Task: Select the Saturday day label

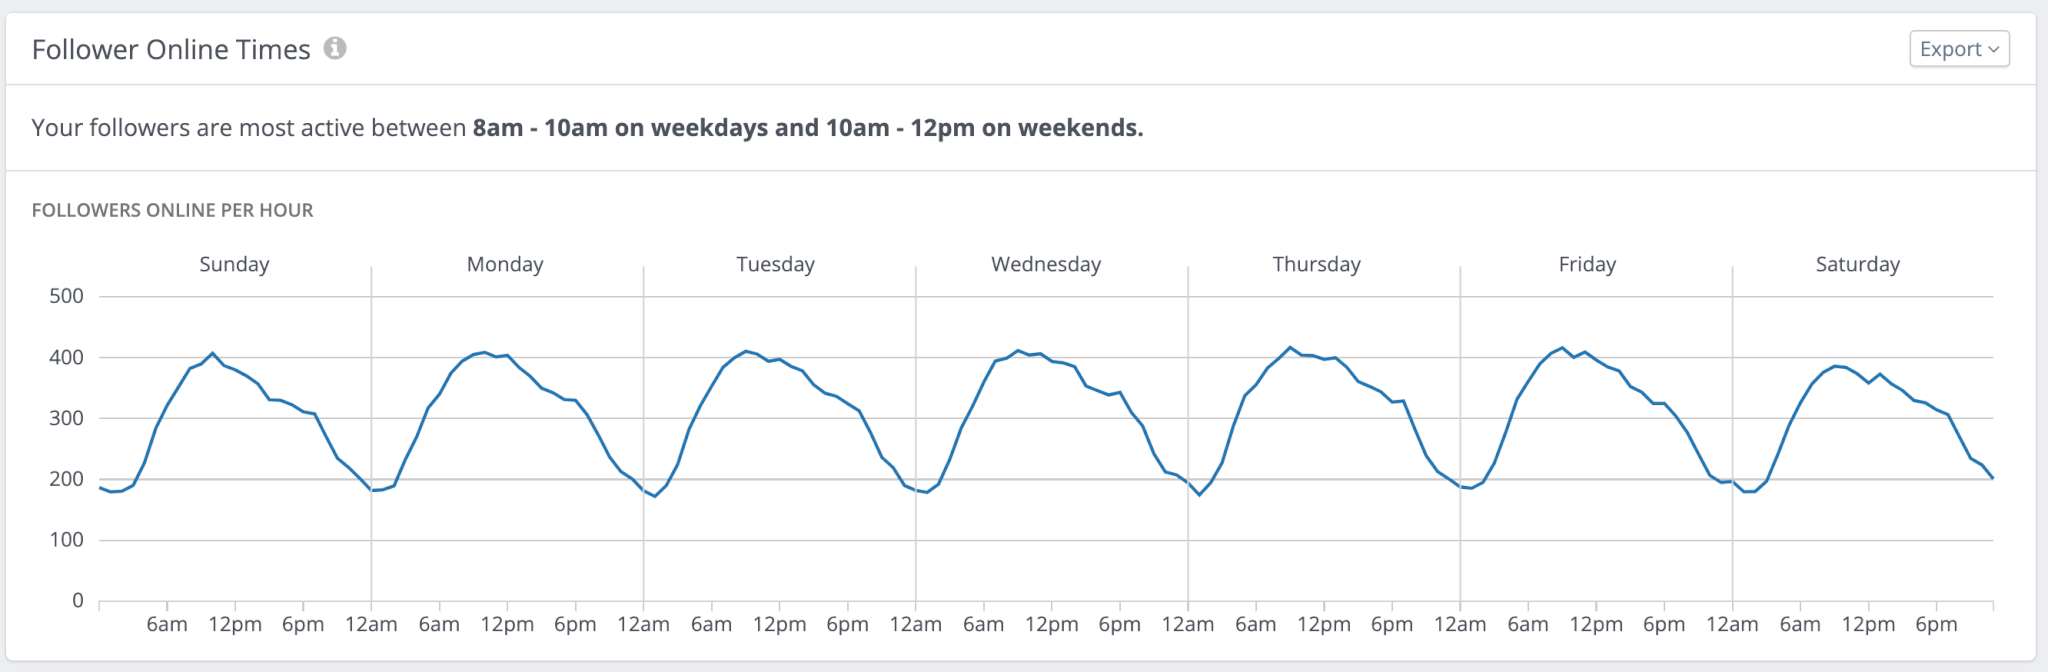Action: point(1857,264)
